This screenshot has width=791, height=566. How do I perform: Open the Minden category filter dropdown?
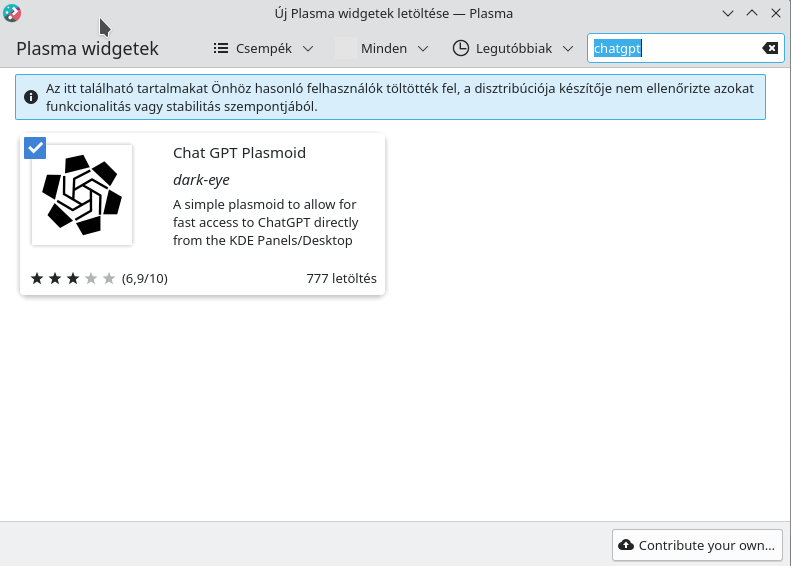click(382, 48)
